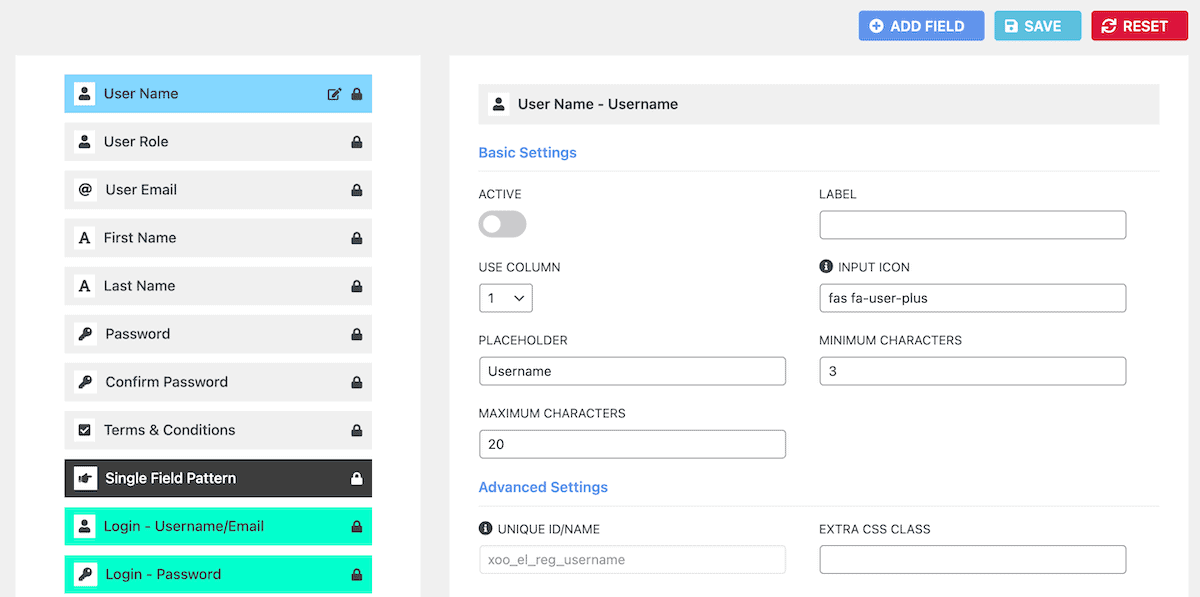1200x597 pixels.
Task: Click the pointing-hand icon on Single Field Pattern
Action: tap(84, 478)
